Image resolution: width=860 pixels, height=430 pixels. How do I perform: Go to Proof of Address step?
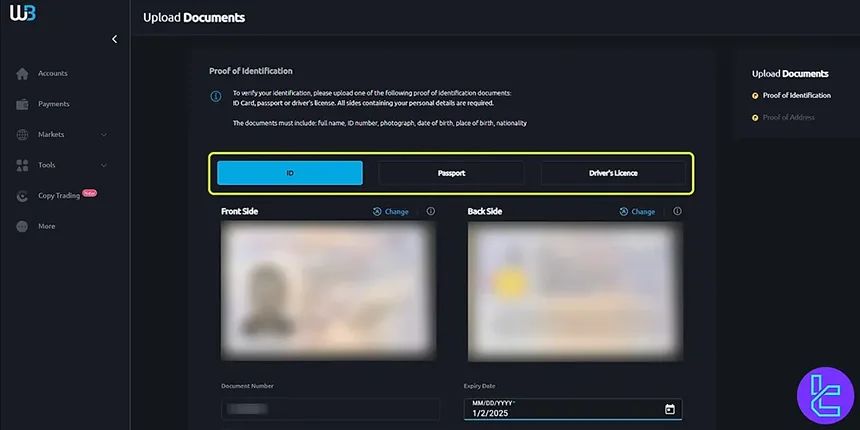coord(788,117)
